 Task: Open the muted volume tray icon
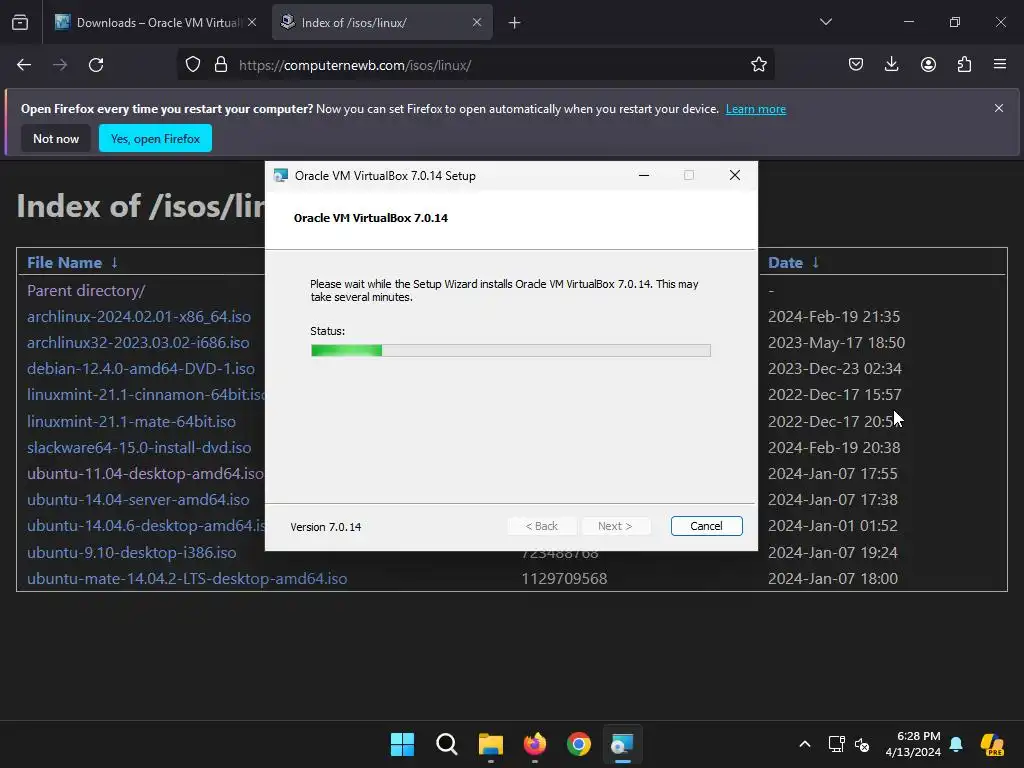coord(862,744)
